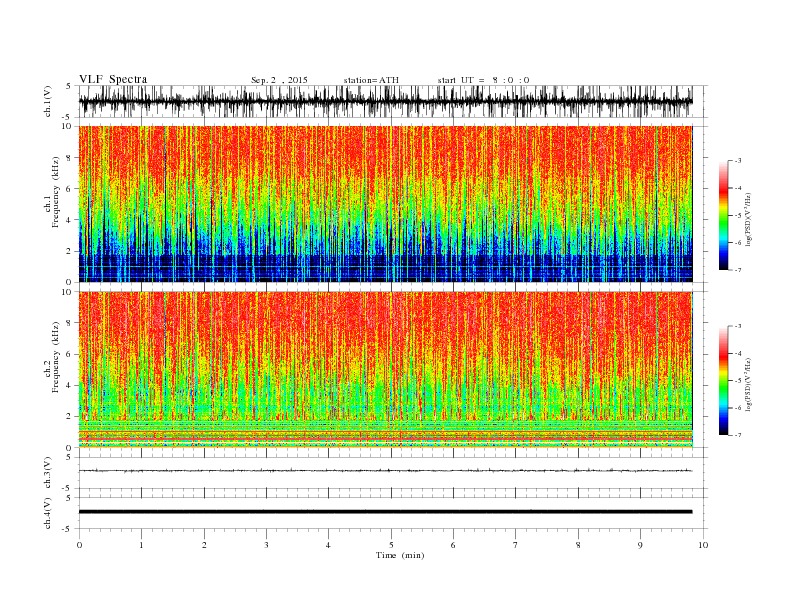
Task: Click the '9' tick on time axis
Action: [x=640, y=545]
